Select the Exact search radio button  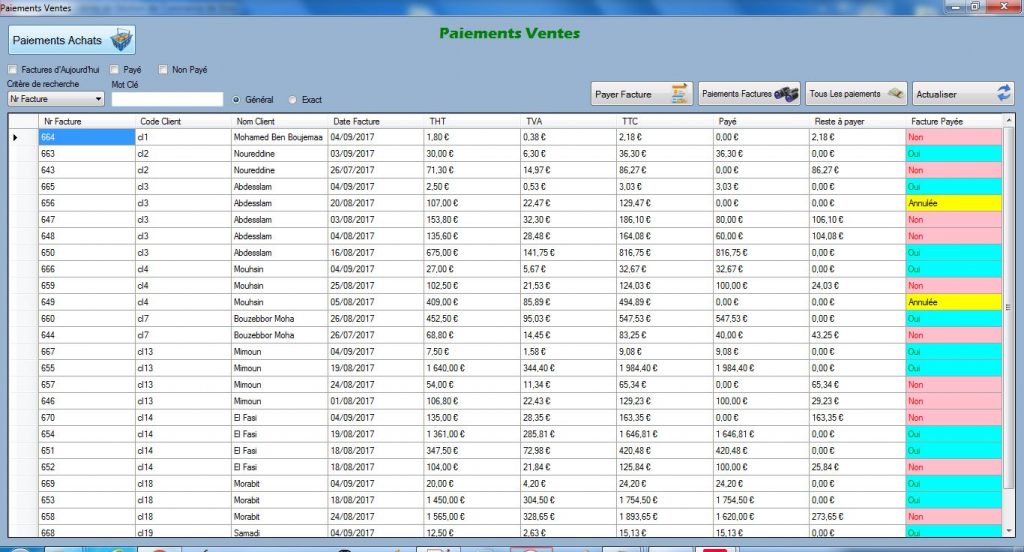293,100
